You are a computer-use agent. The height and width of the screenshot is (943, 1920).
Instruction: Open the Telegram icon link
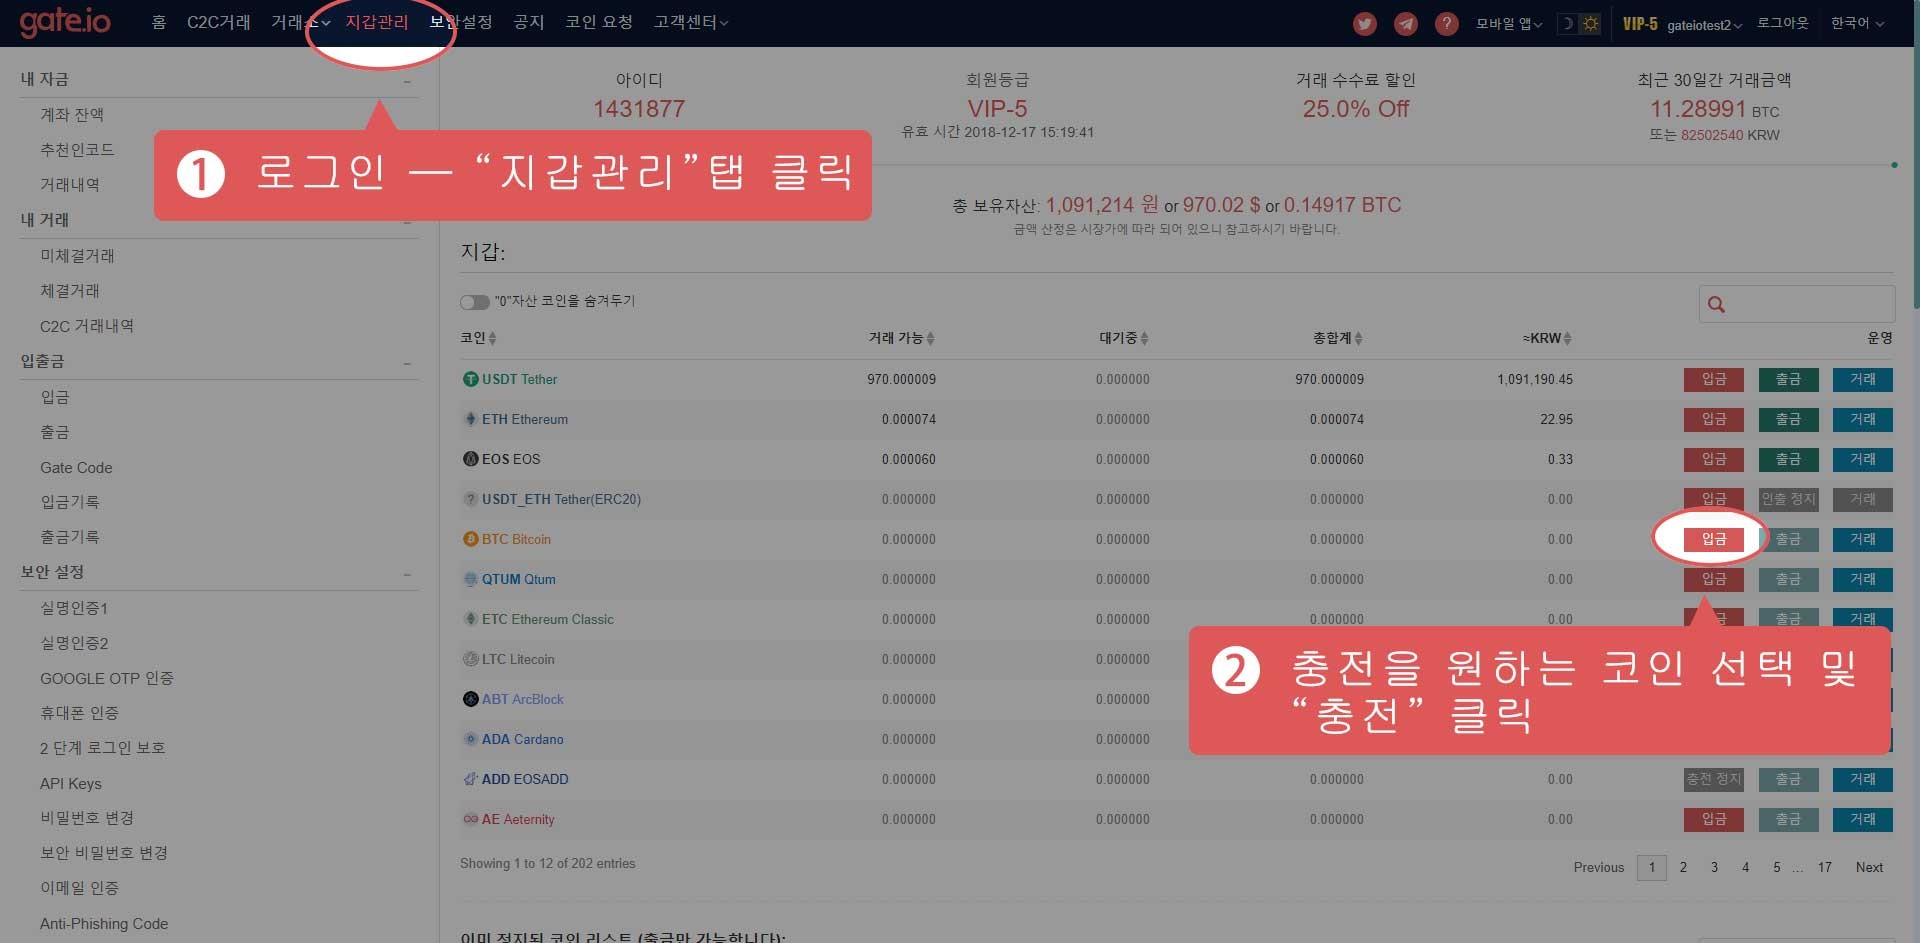pos(1406,24)
